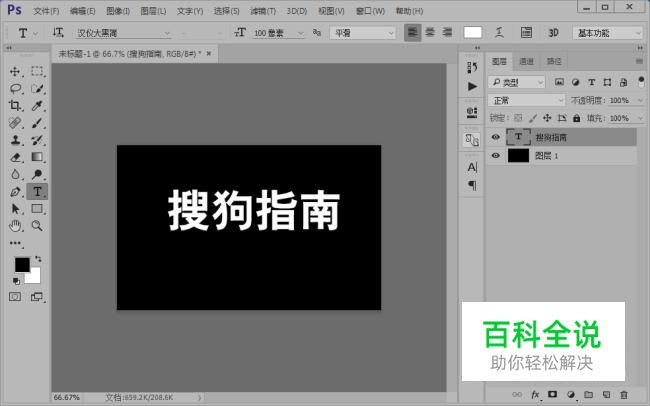Open the 文件(F) menu

46,11
